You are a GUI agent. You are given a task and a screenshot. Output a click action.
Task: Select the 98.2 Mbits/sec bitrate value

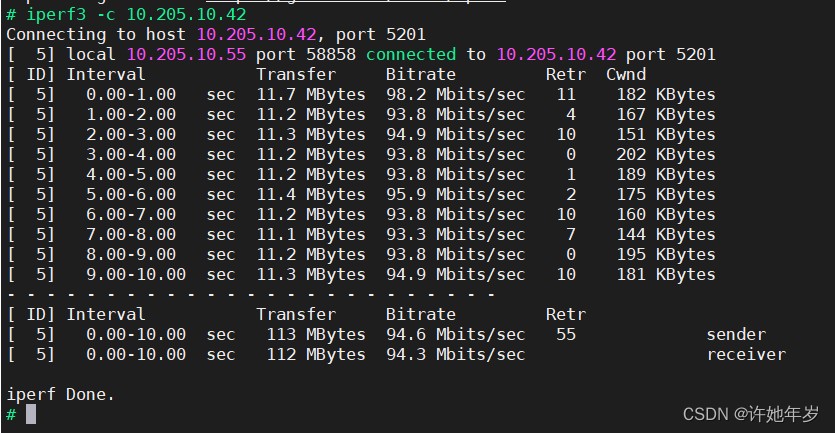point(455,94)
